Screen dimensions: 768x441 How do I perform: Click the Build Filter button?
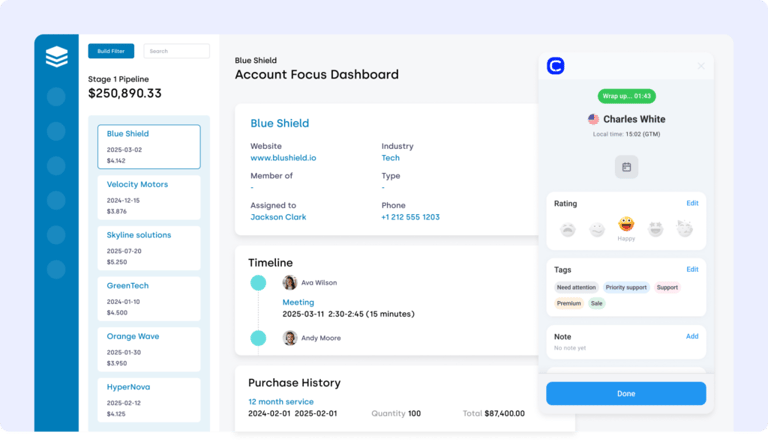pyautogui.click(x=111, y=51)
